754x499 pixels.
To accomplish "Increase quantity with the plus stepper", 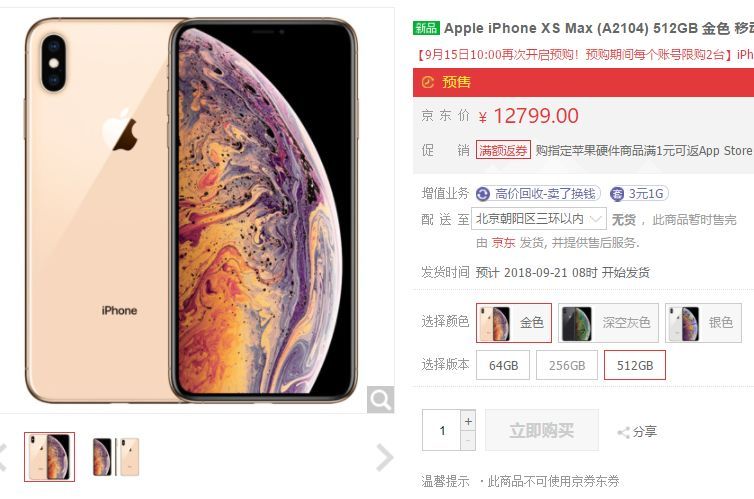I will [468, 421].
